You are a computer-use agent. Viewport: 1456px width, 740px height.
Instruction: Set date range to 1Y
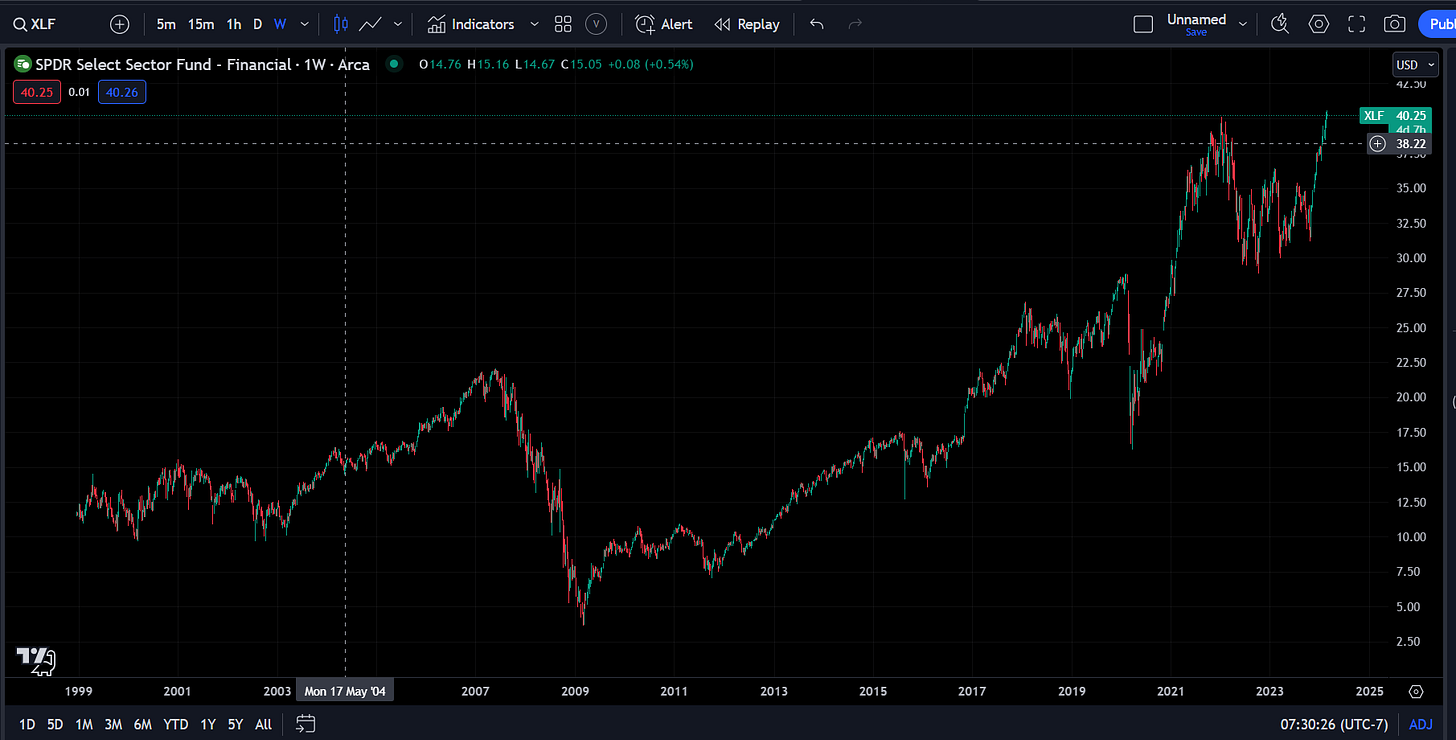click(x=207, y=724)
